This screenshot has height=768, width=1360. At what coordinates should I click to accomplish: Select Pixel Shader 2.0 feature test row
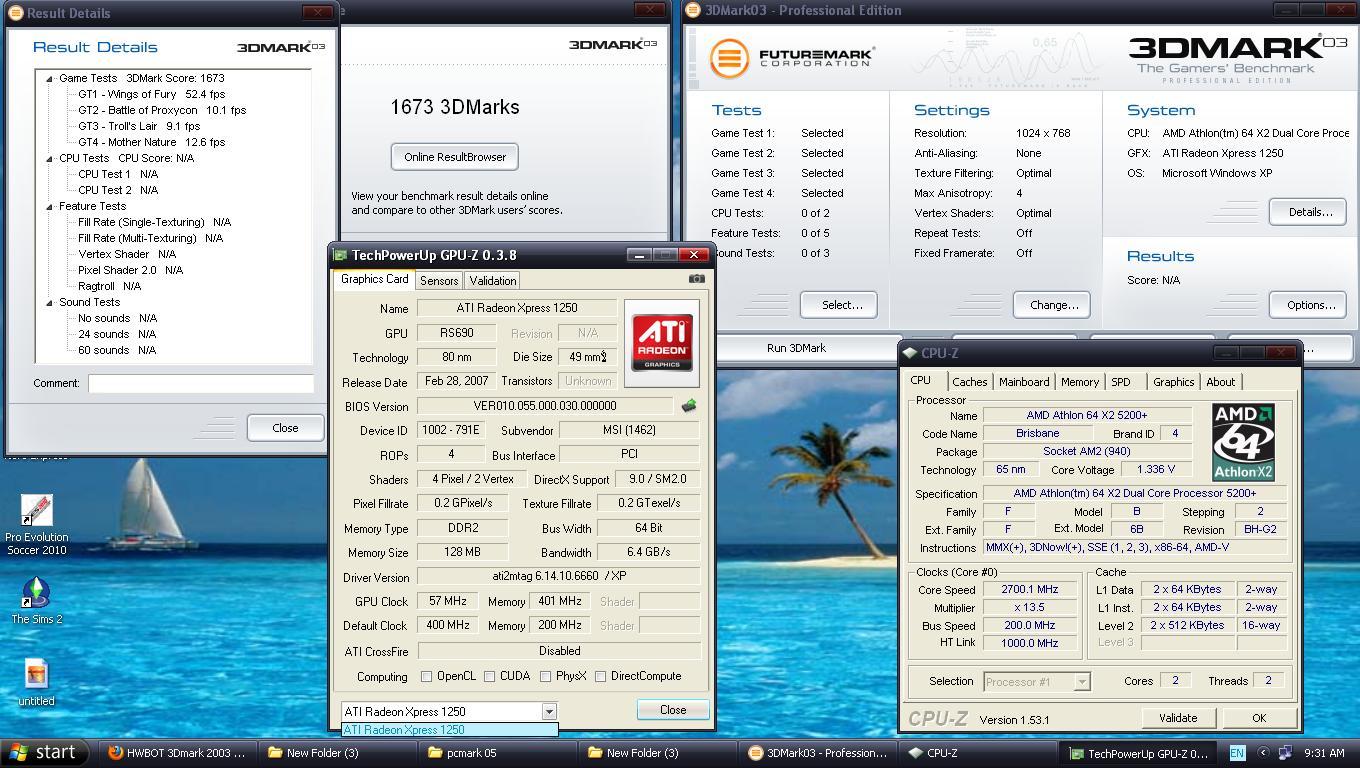tap(131, 270)
